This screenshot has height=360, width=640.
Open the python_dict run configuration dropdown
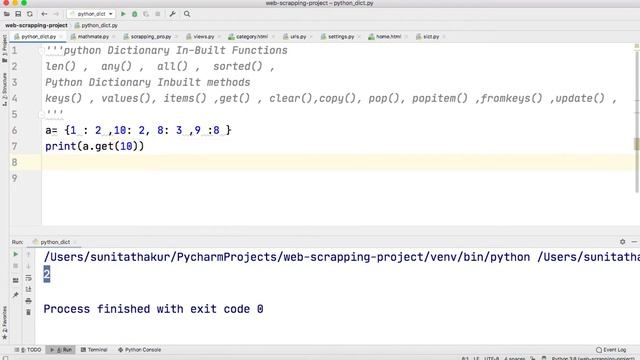point(91,14)
